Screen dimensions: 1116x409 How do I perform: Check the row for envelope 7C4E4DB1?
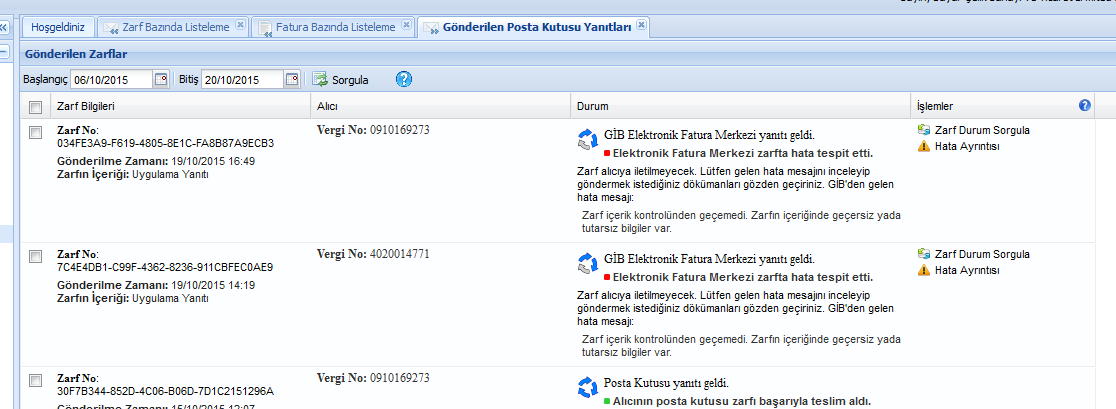tap(36, 257)
